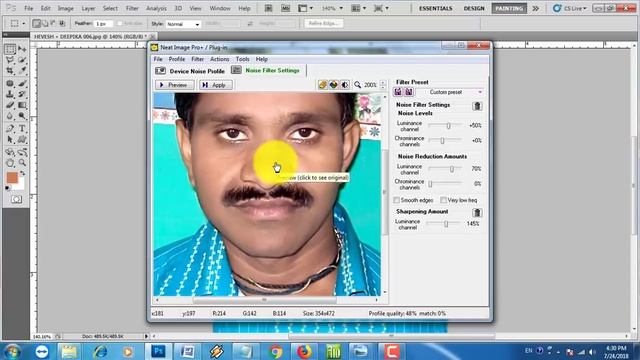Viewport: 640px width, 360px height.
Task: Switch to ESSENTIALS workspace
Action: point(436,8)
